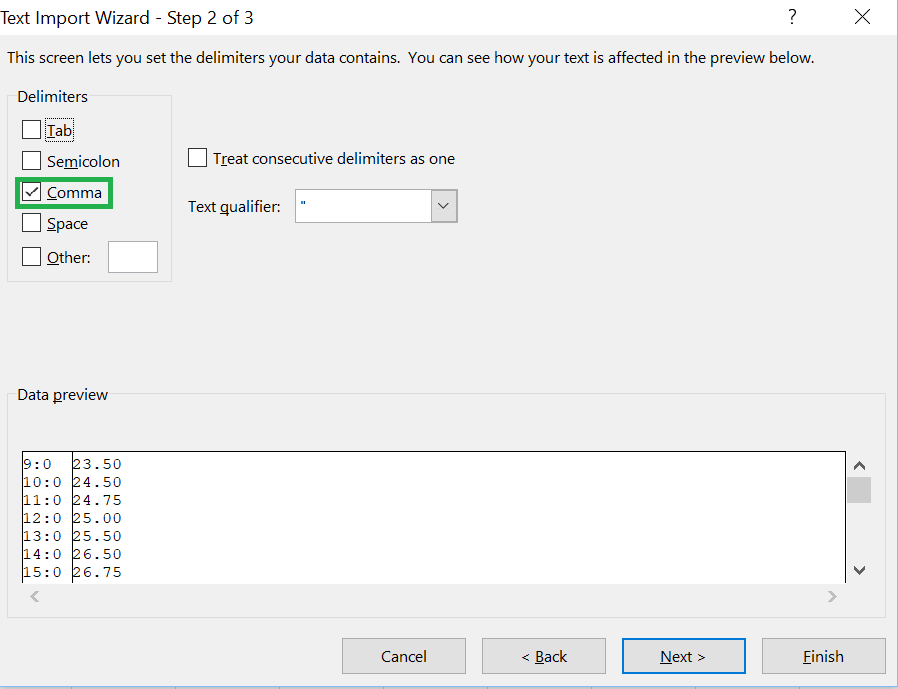Click the Help question mark icon

(x=791, y=16)
